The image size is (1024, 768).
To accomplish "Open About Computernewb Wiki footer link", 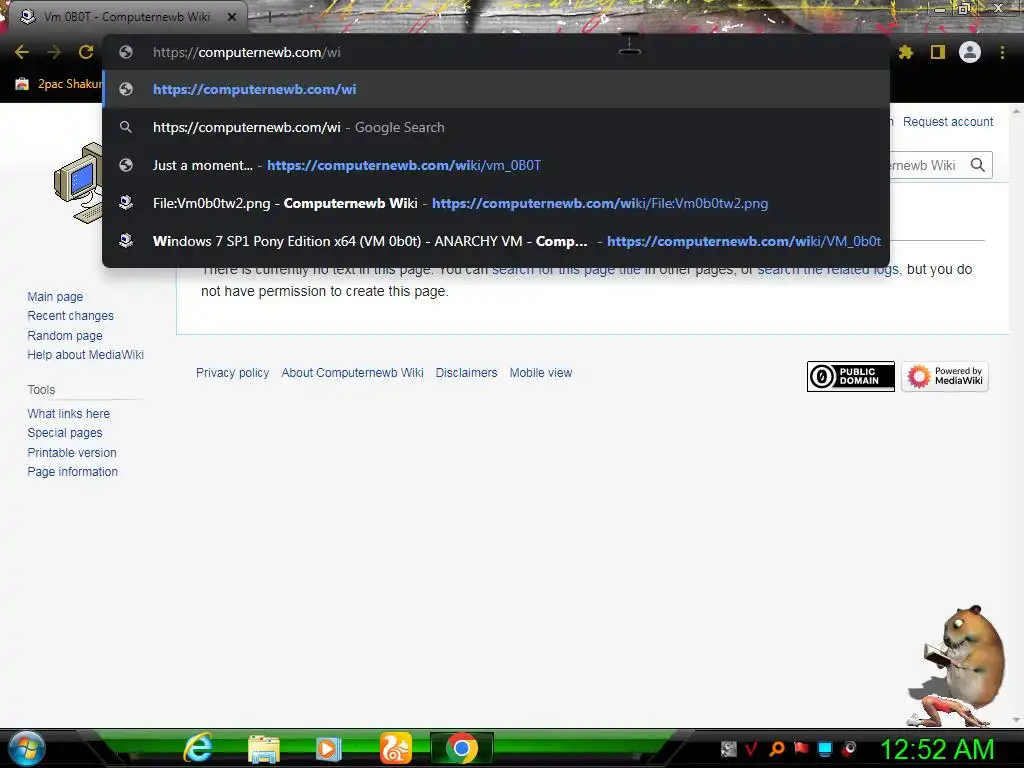I will click(352, 373).
